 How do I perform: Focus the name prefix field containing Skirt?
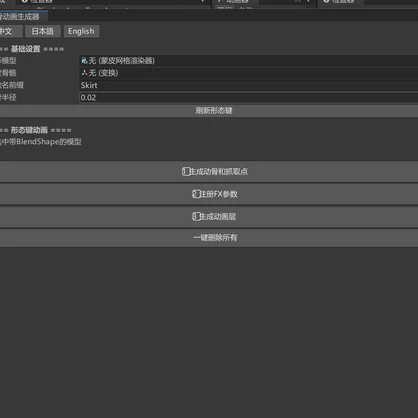coord(249,85)
